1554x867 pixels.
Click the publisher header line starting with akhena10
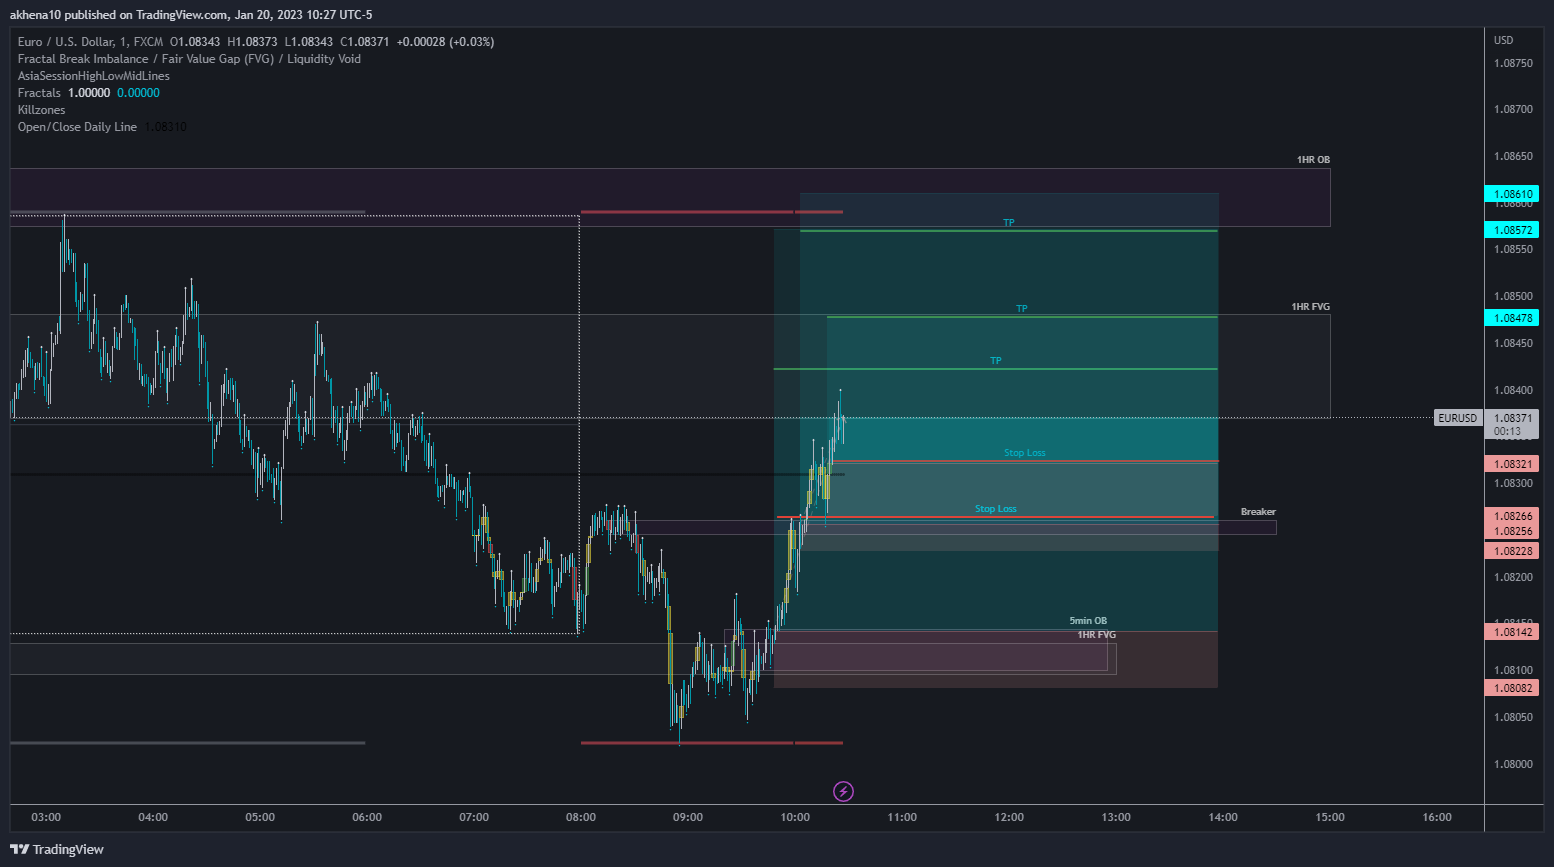coord(191,15)
